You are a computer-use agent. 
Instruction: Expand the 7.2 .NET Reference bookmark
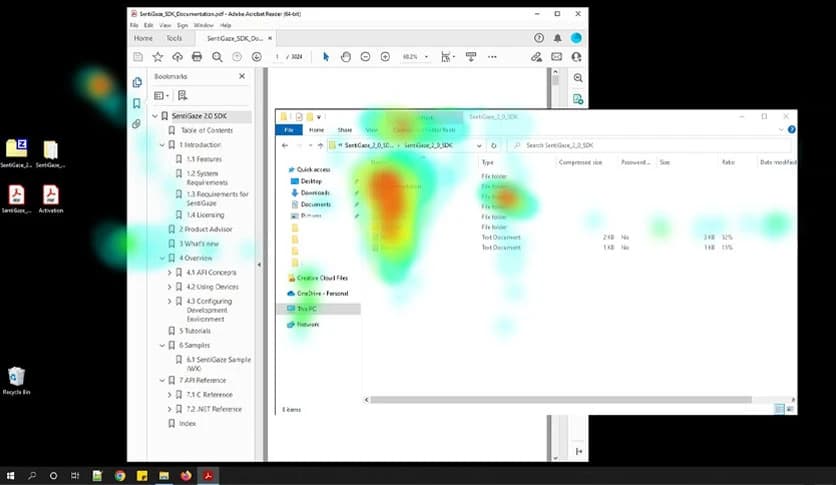click(x=170, y=409)
